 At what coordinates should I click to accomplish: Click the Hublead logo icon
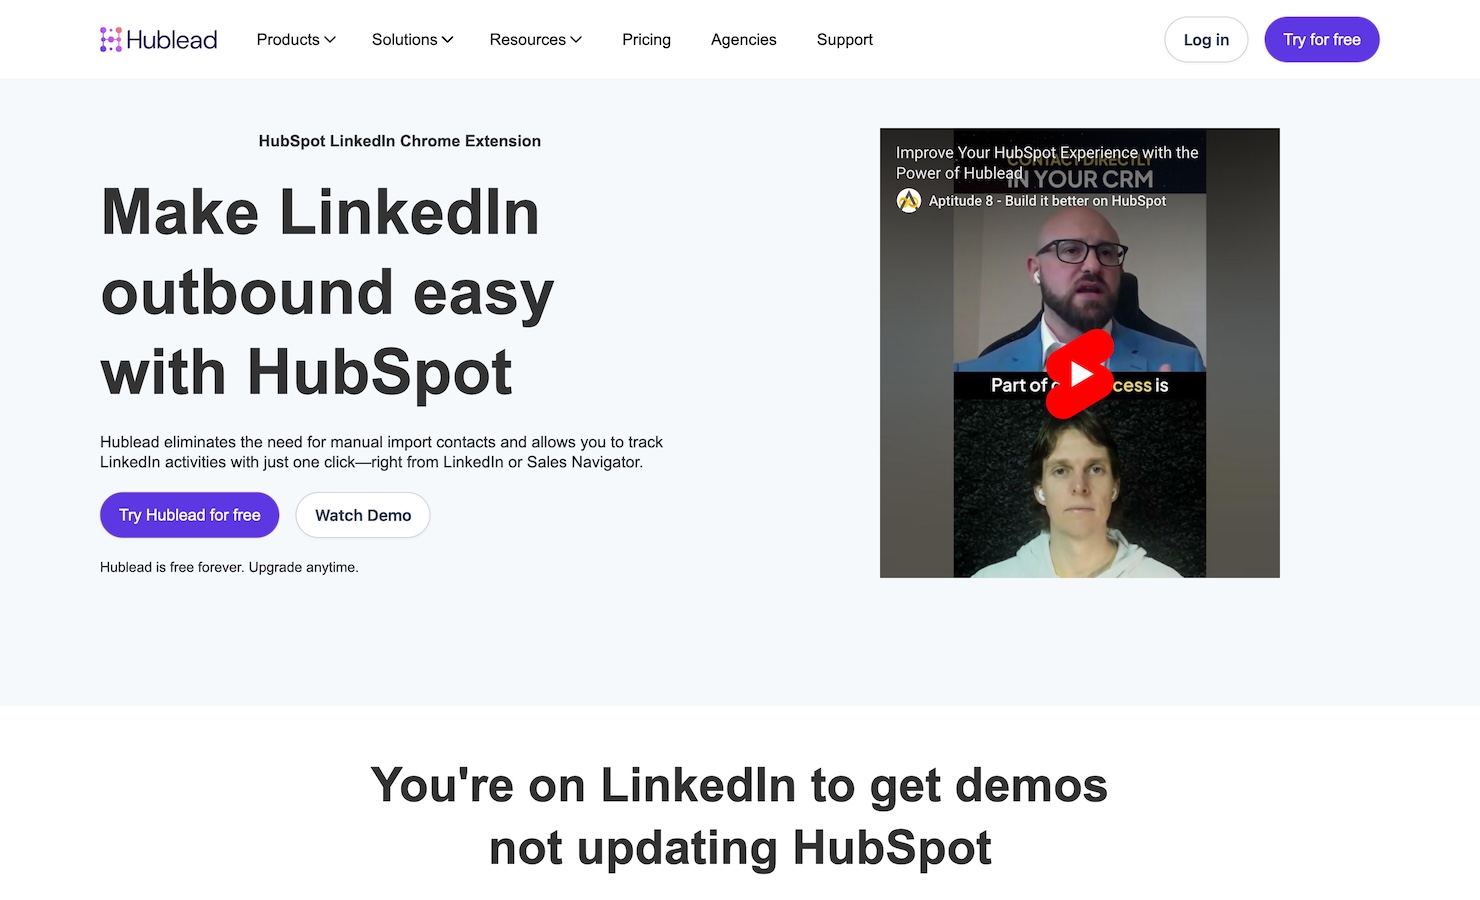pos(111,39)
